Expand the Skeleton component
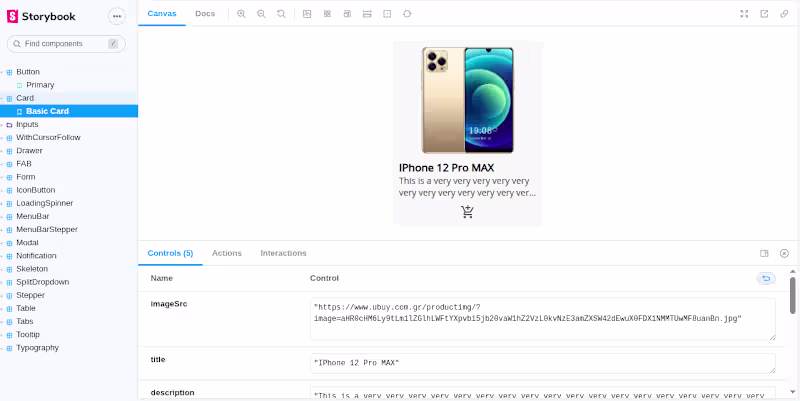 [x=32, y=269]
